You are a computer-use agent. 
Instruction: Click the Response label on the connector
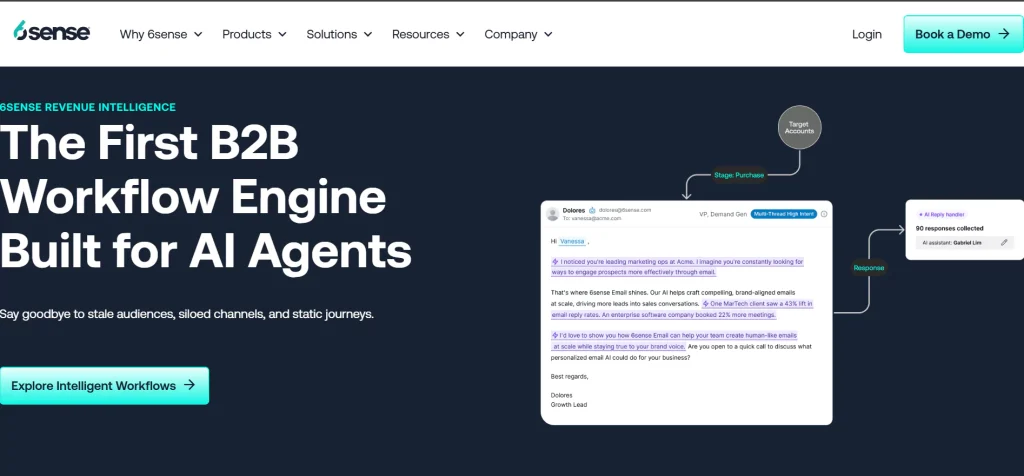tap(869, 268)
